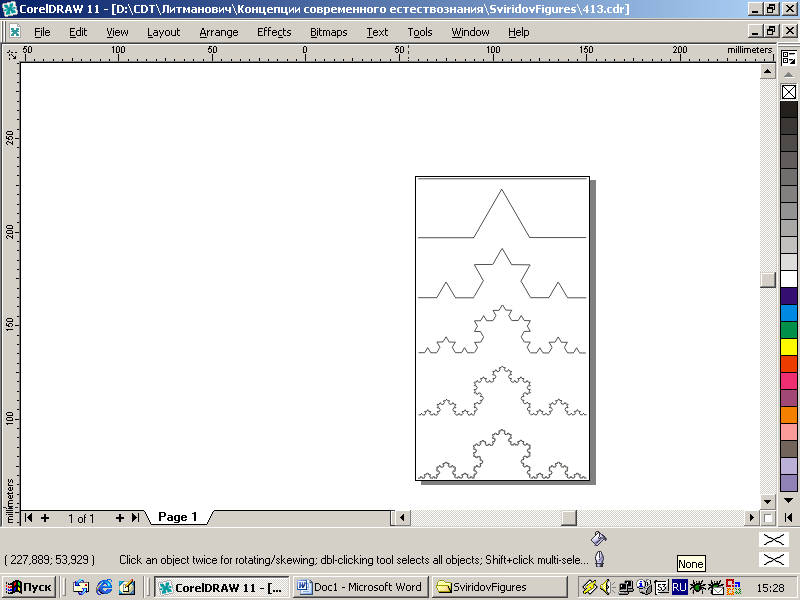Click the horizontal scrollbar thumb

coord(569,518)
